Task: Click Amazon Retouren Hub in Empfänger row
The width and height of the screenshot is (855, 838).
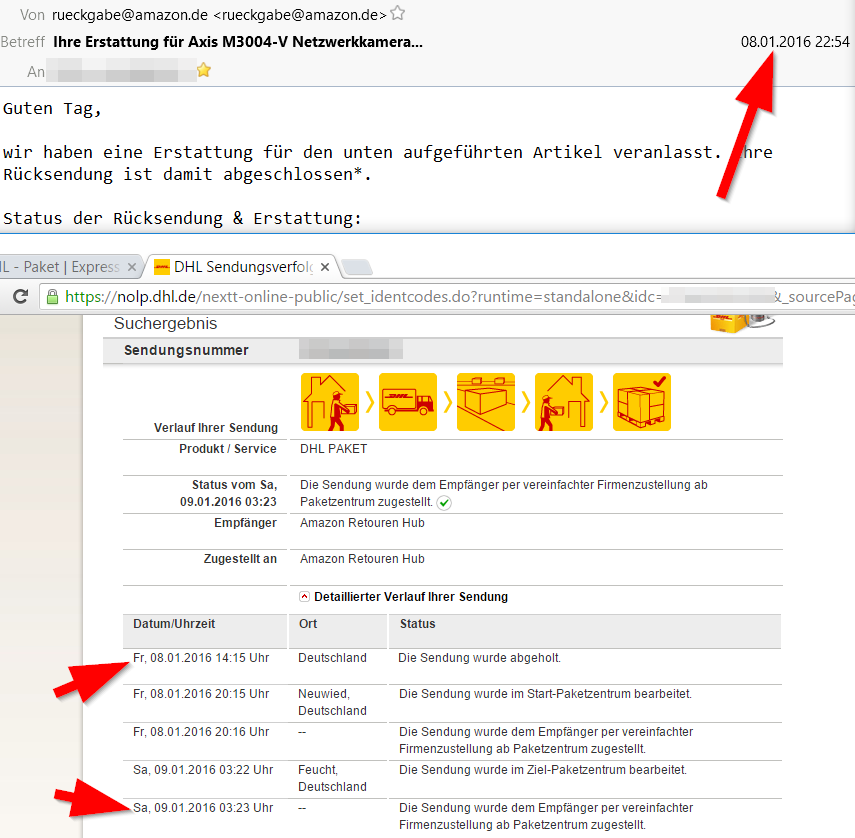Action: point(362,523)
